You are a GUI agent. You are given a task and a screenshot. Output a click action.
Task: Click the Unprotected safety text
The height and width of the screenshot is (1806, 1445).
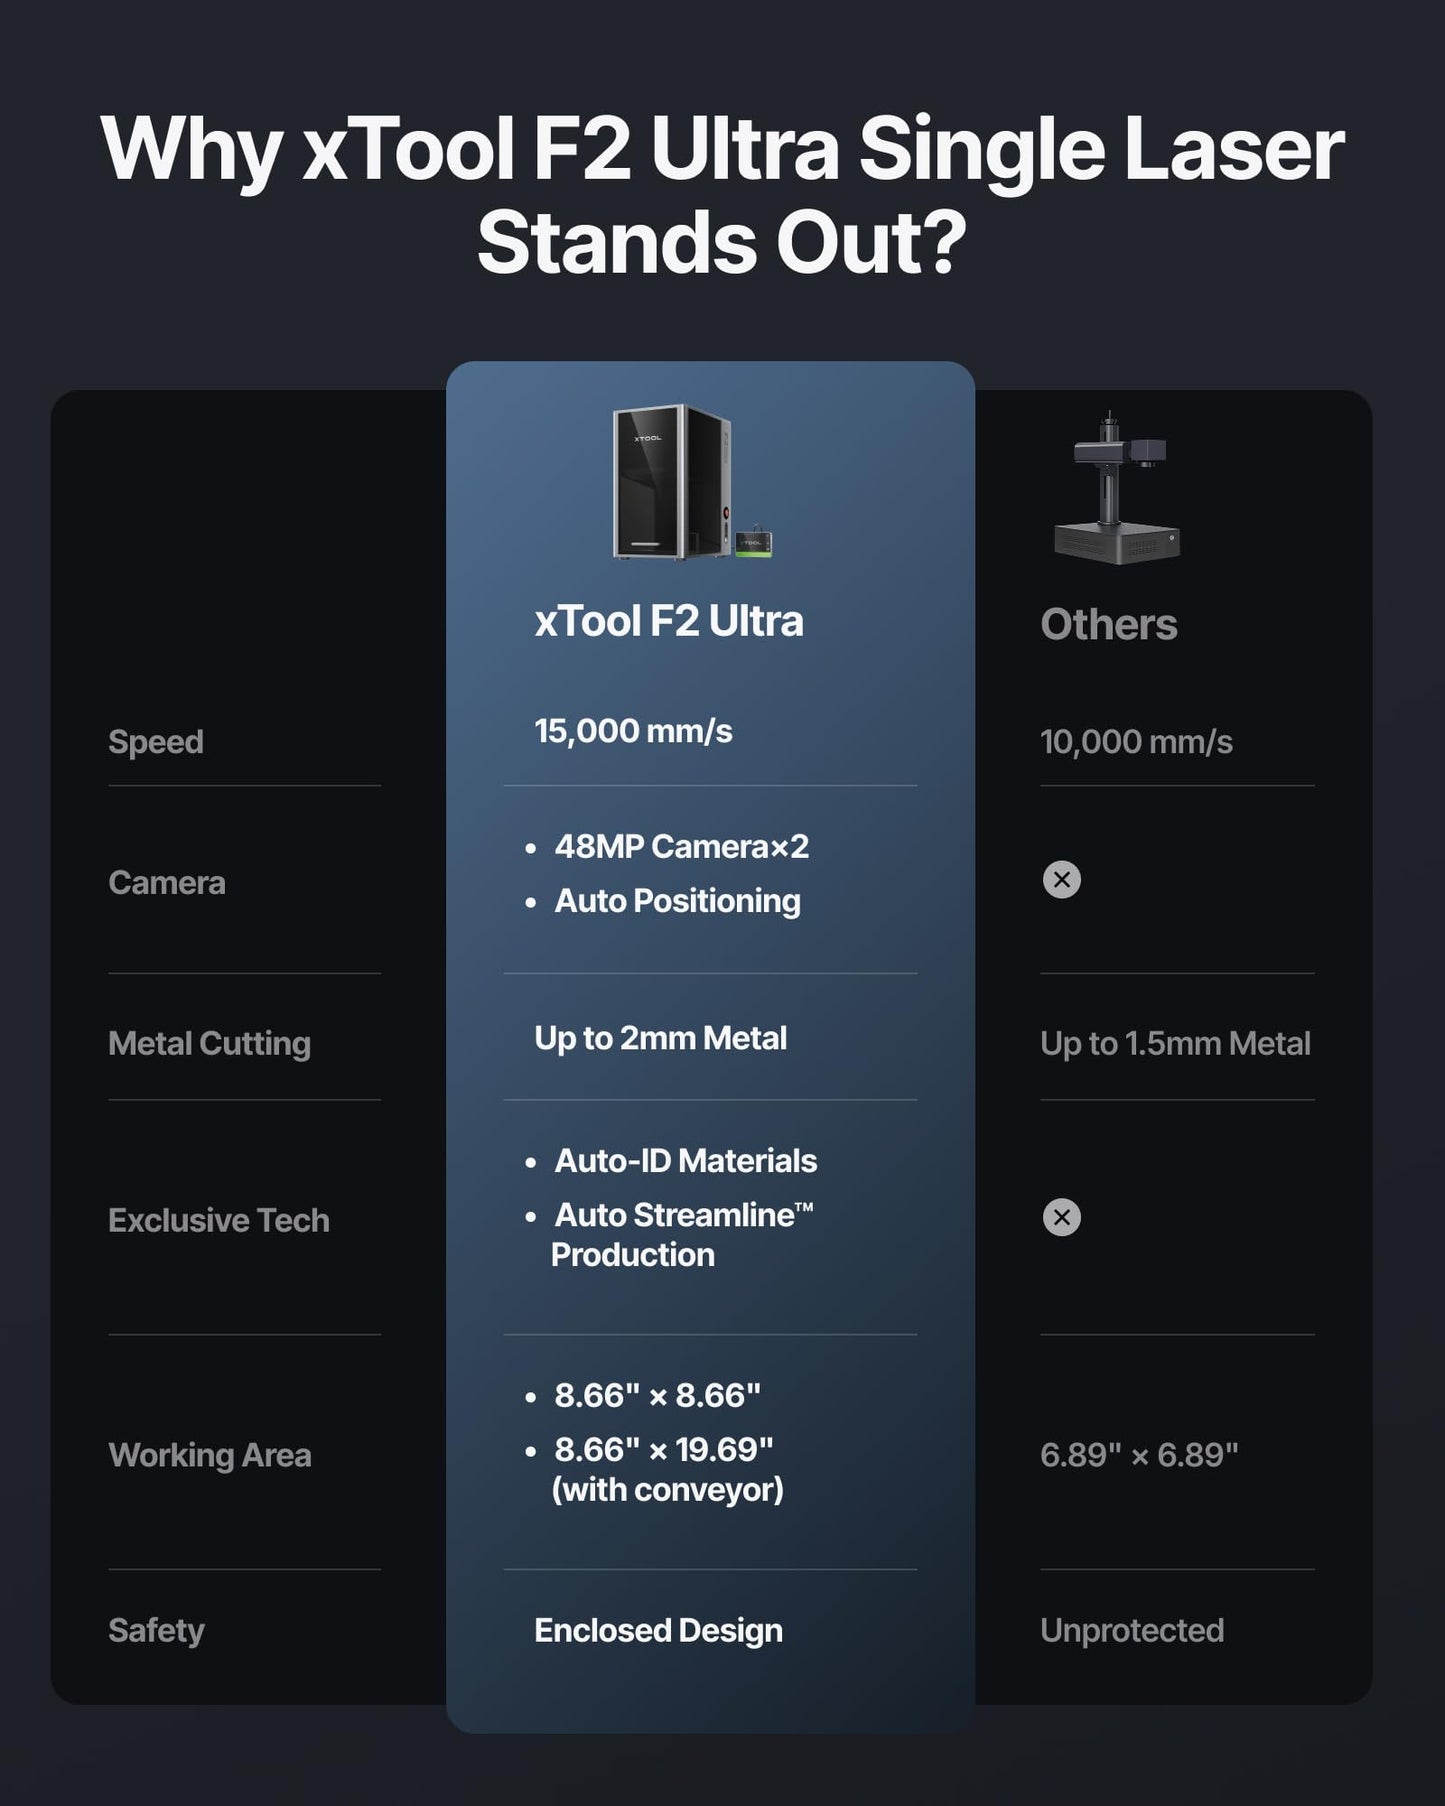[x=1131, y=1630]
